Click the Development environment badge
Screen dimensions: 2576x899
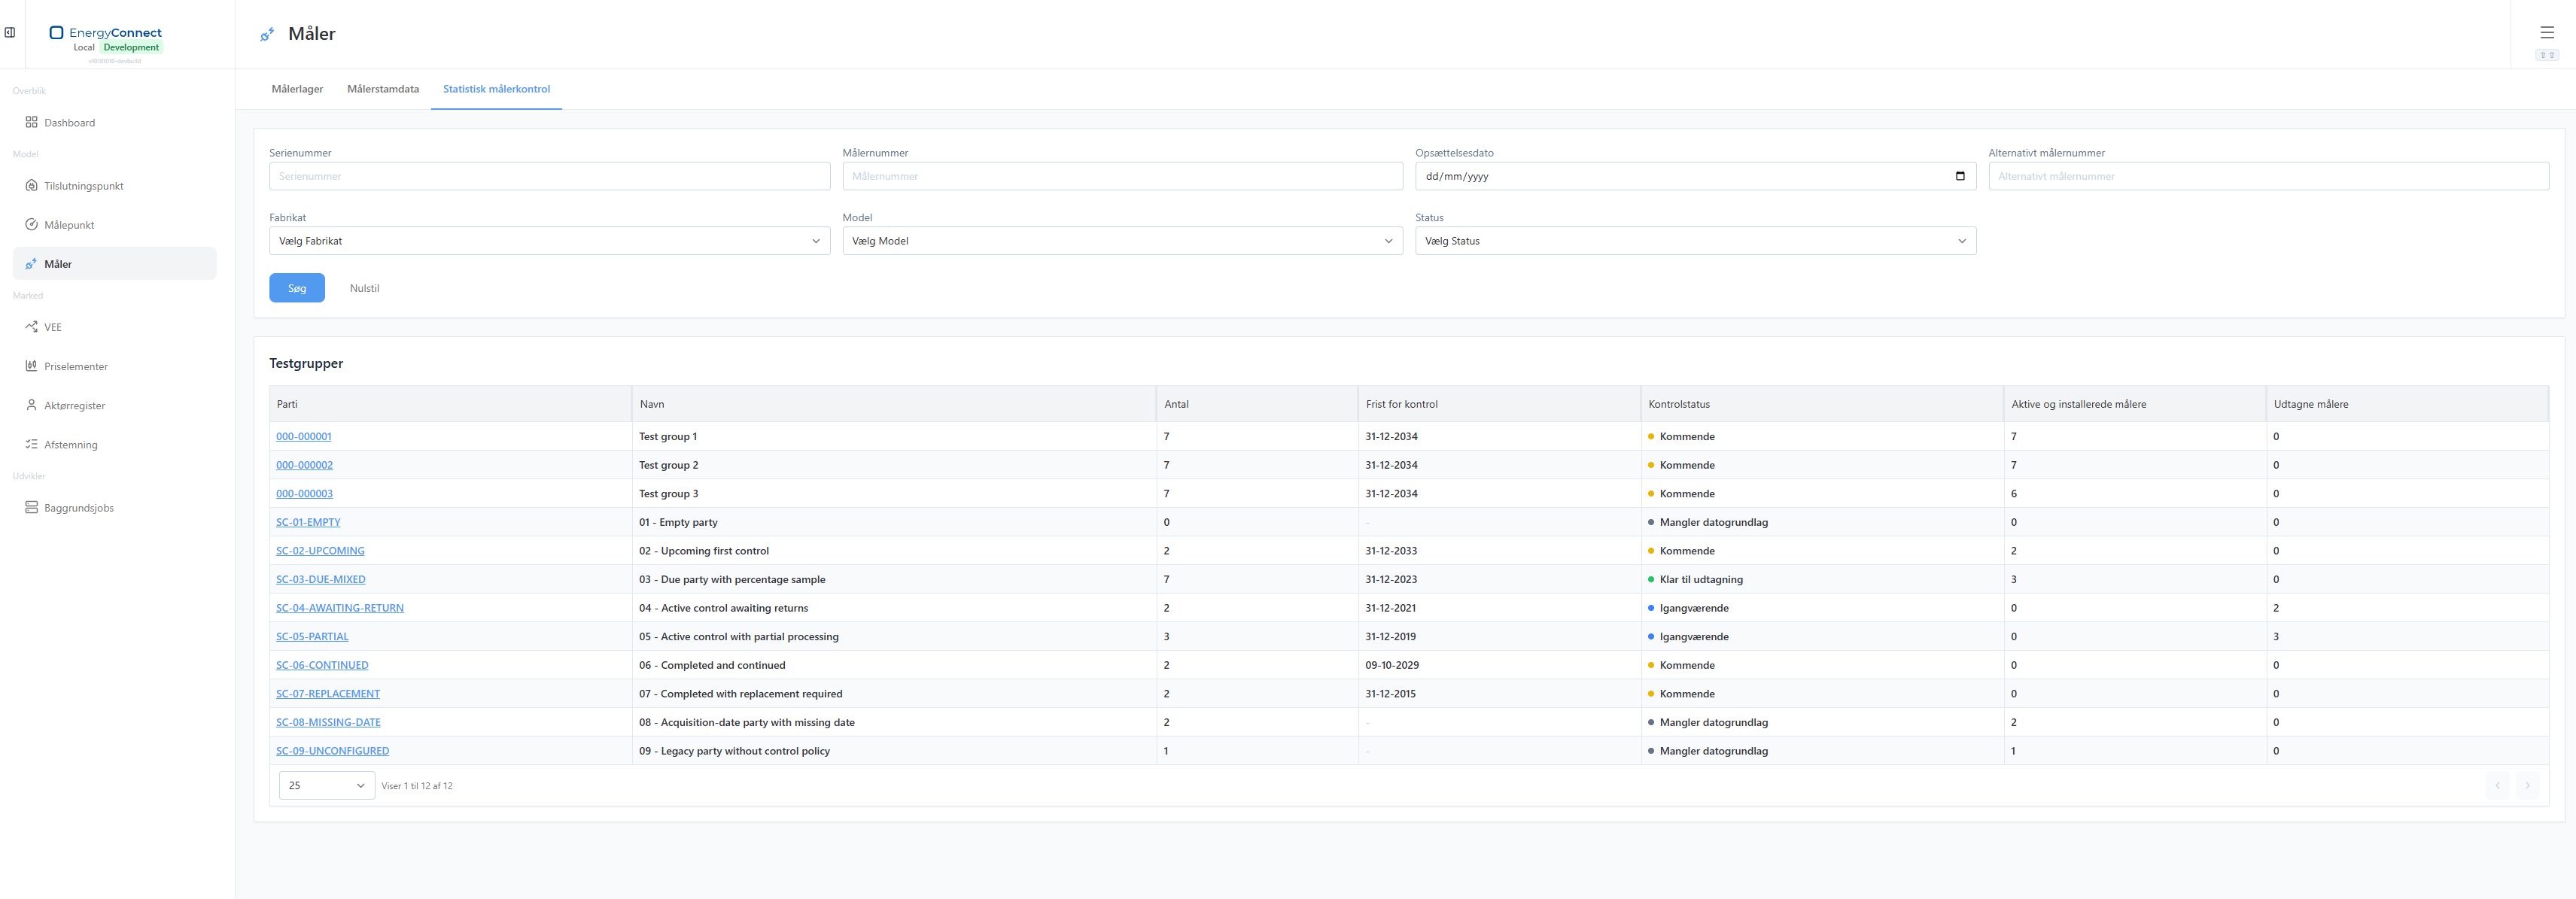click(x=131, y=47)
